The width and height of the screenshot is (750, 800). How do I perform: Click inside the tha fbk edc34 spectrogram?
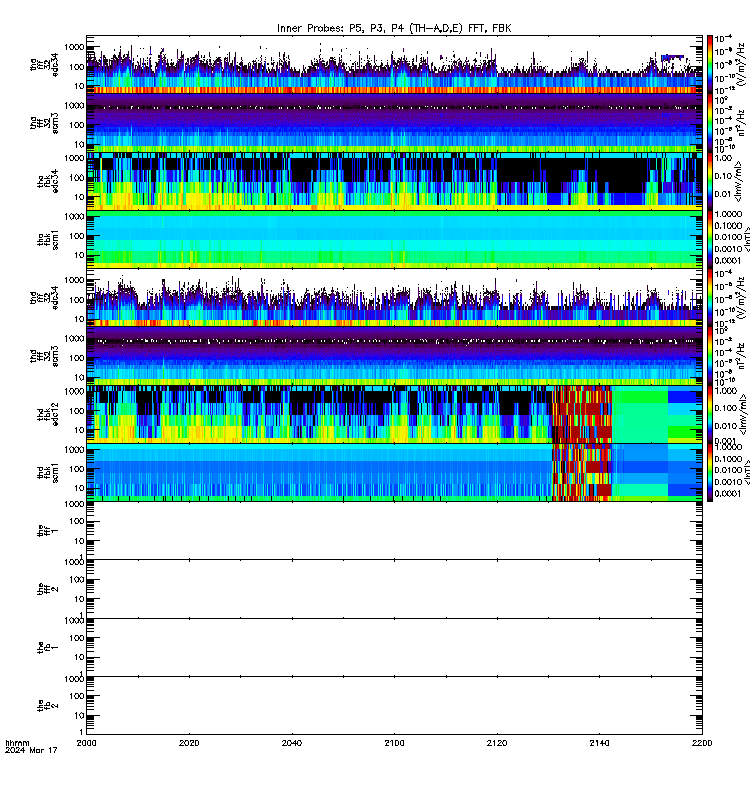tap(394, 181)
